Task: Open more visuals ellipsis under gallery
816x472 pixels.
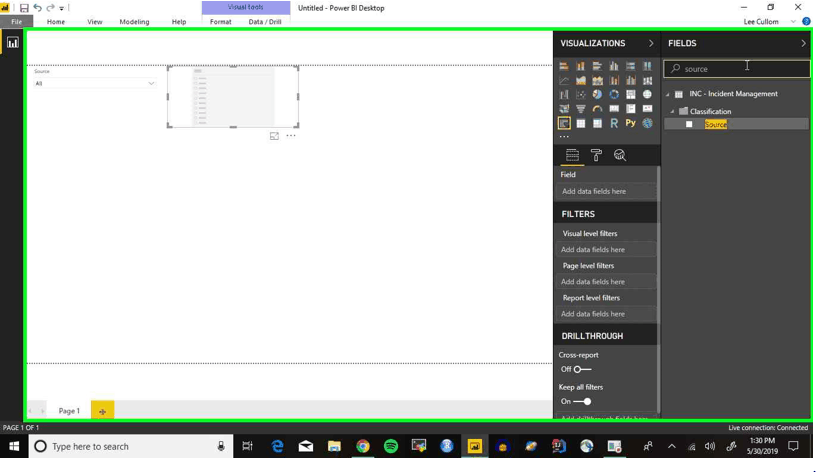Action: pos(564,136)
